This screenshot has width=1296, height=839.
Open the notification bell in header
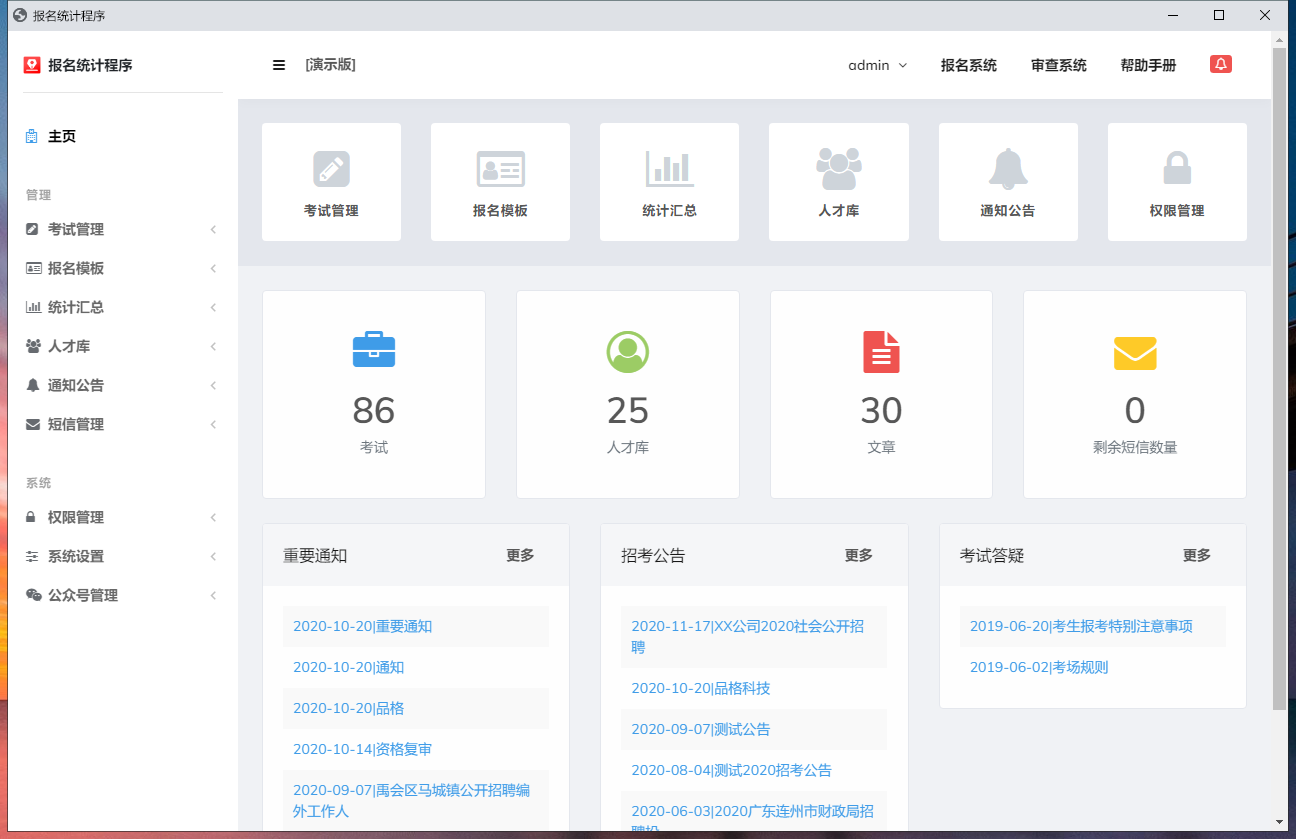tap(1220, 64)
